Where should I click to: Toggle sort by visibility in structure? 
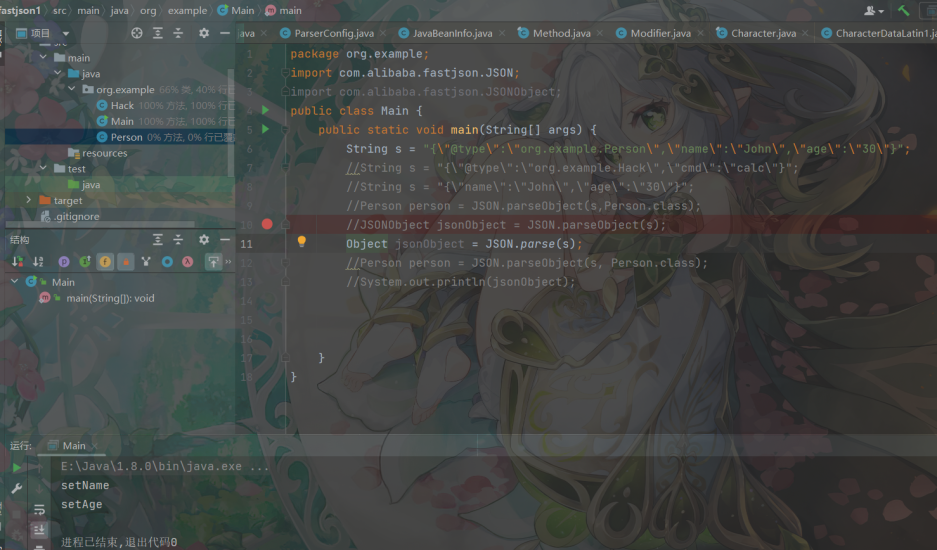tap(18, 262)
